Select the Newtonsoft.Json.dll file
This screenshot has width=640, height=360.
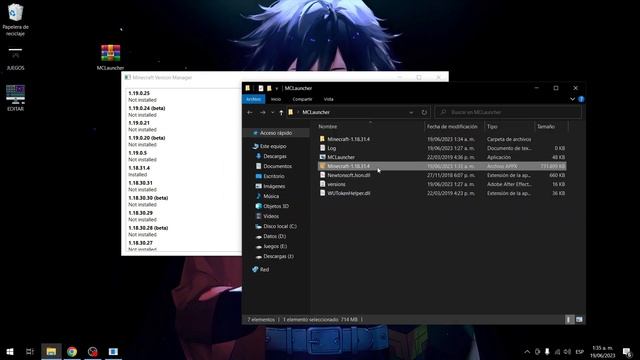(x=442, y=175)
